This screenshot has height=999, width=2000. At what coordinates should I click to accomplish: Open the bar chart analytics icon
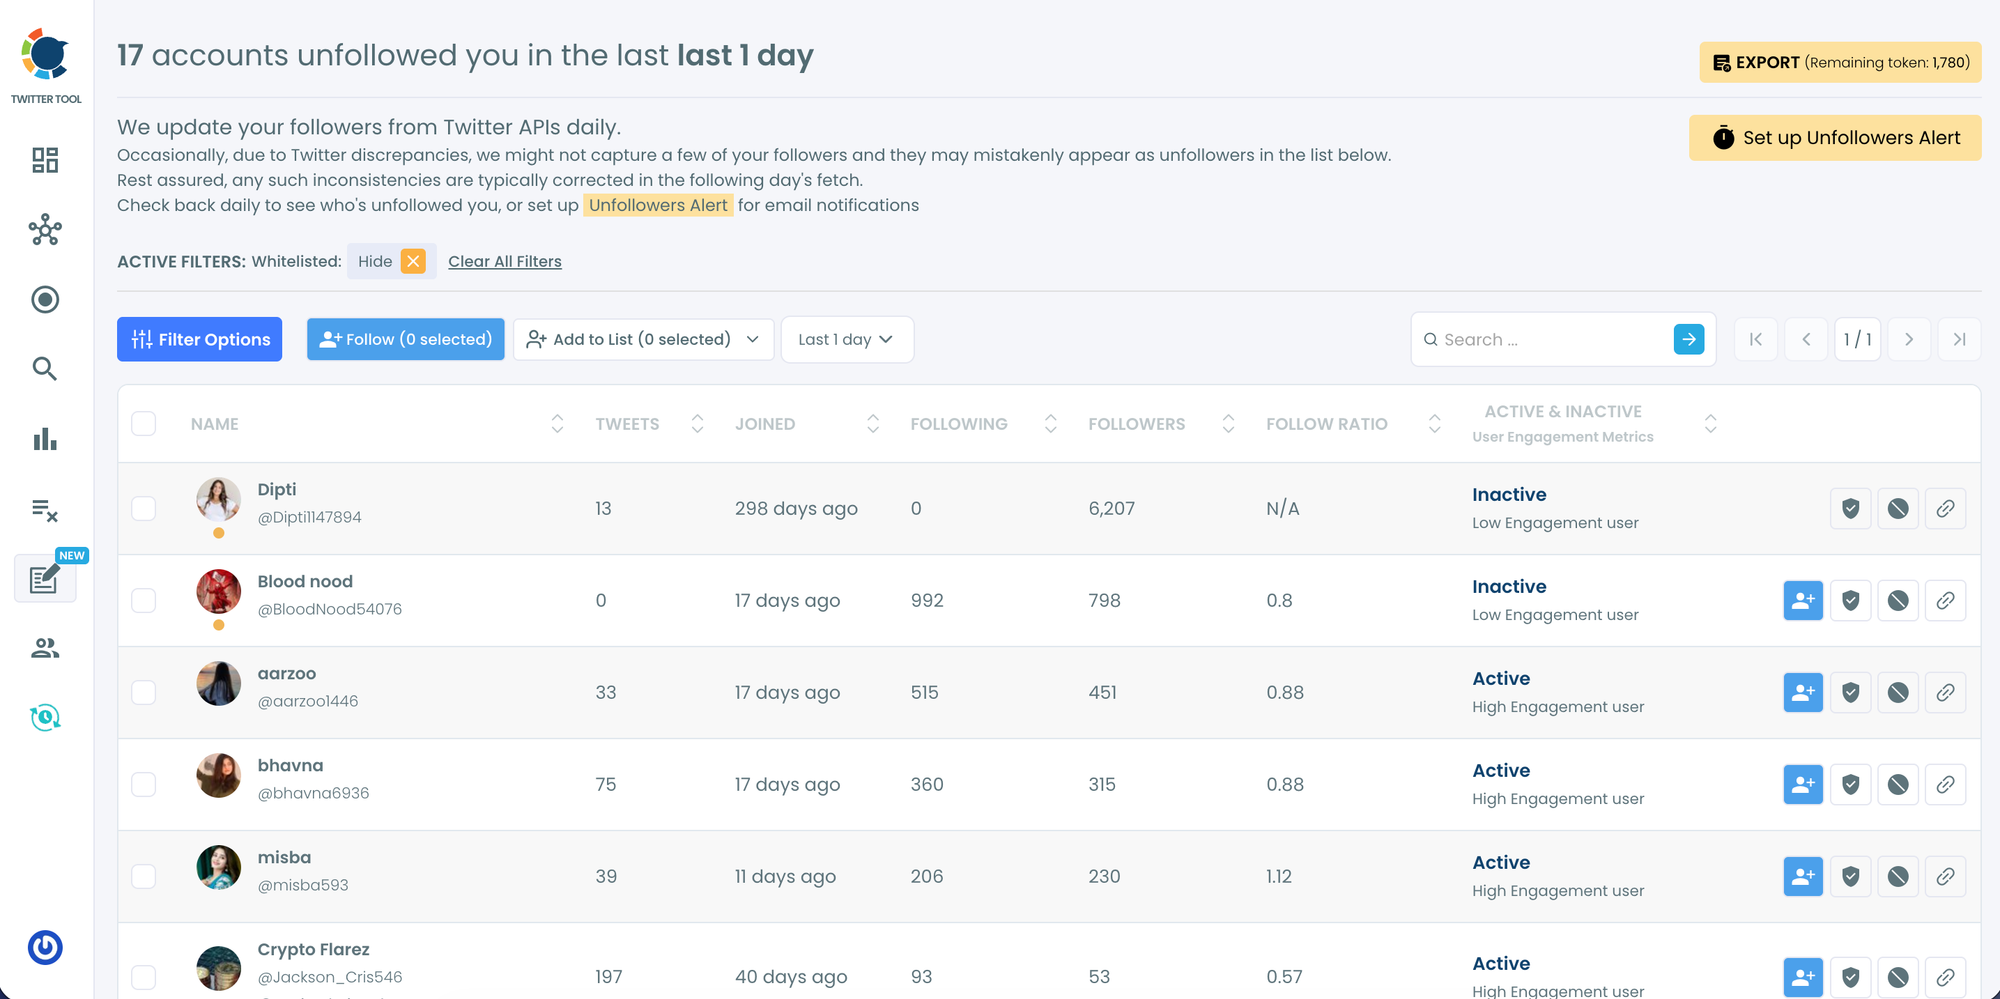click(45, 439)
